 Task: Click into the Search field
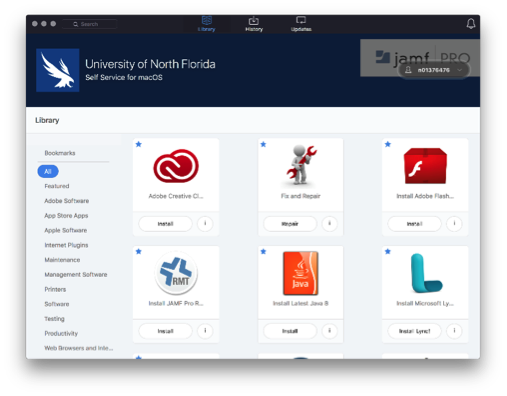(90, 24)
